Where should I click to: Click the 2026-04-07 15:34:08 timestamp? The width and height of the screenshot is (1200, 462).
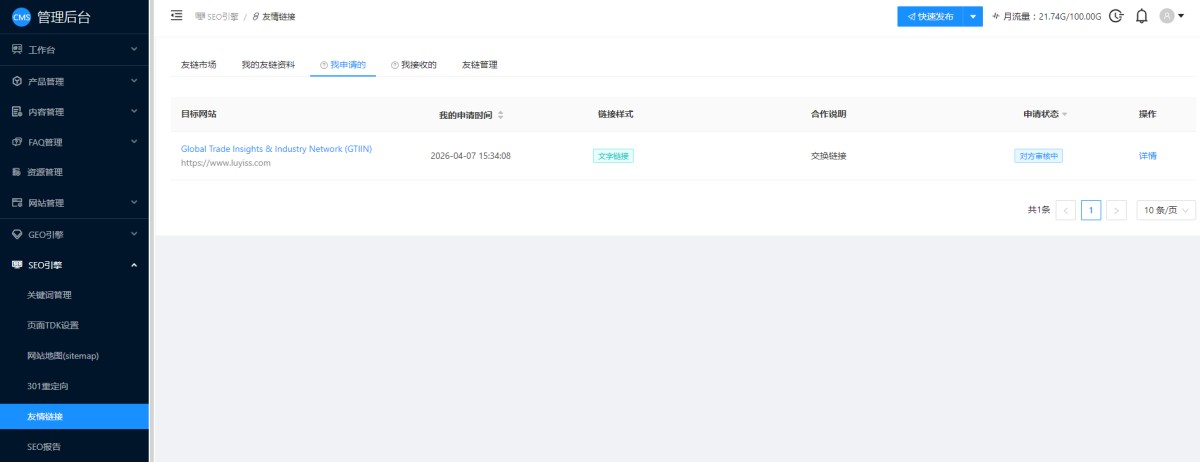(x=471, y=156)
